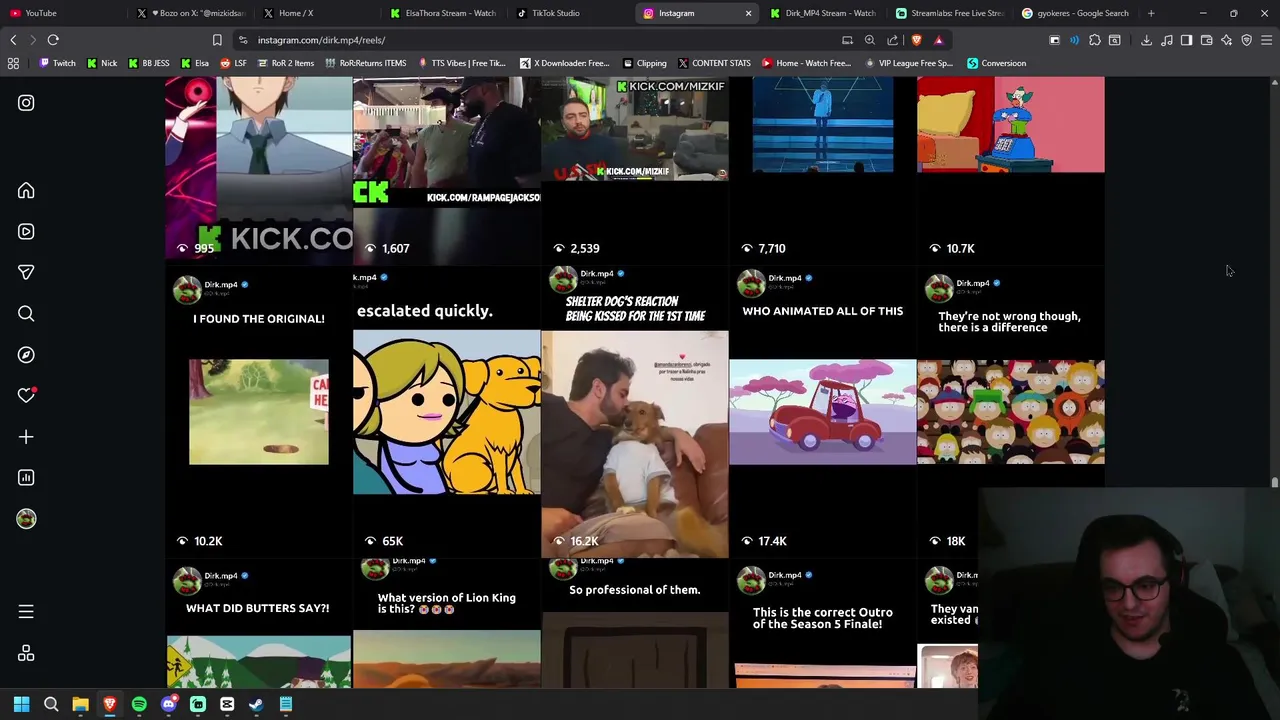
Task: Open CONTENT STATS bookmark
Action: pos(714,63)
